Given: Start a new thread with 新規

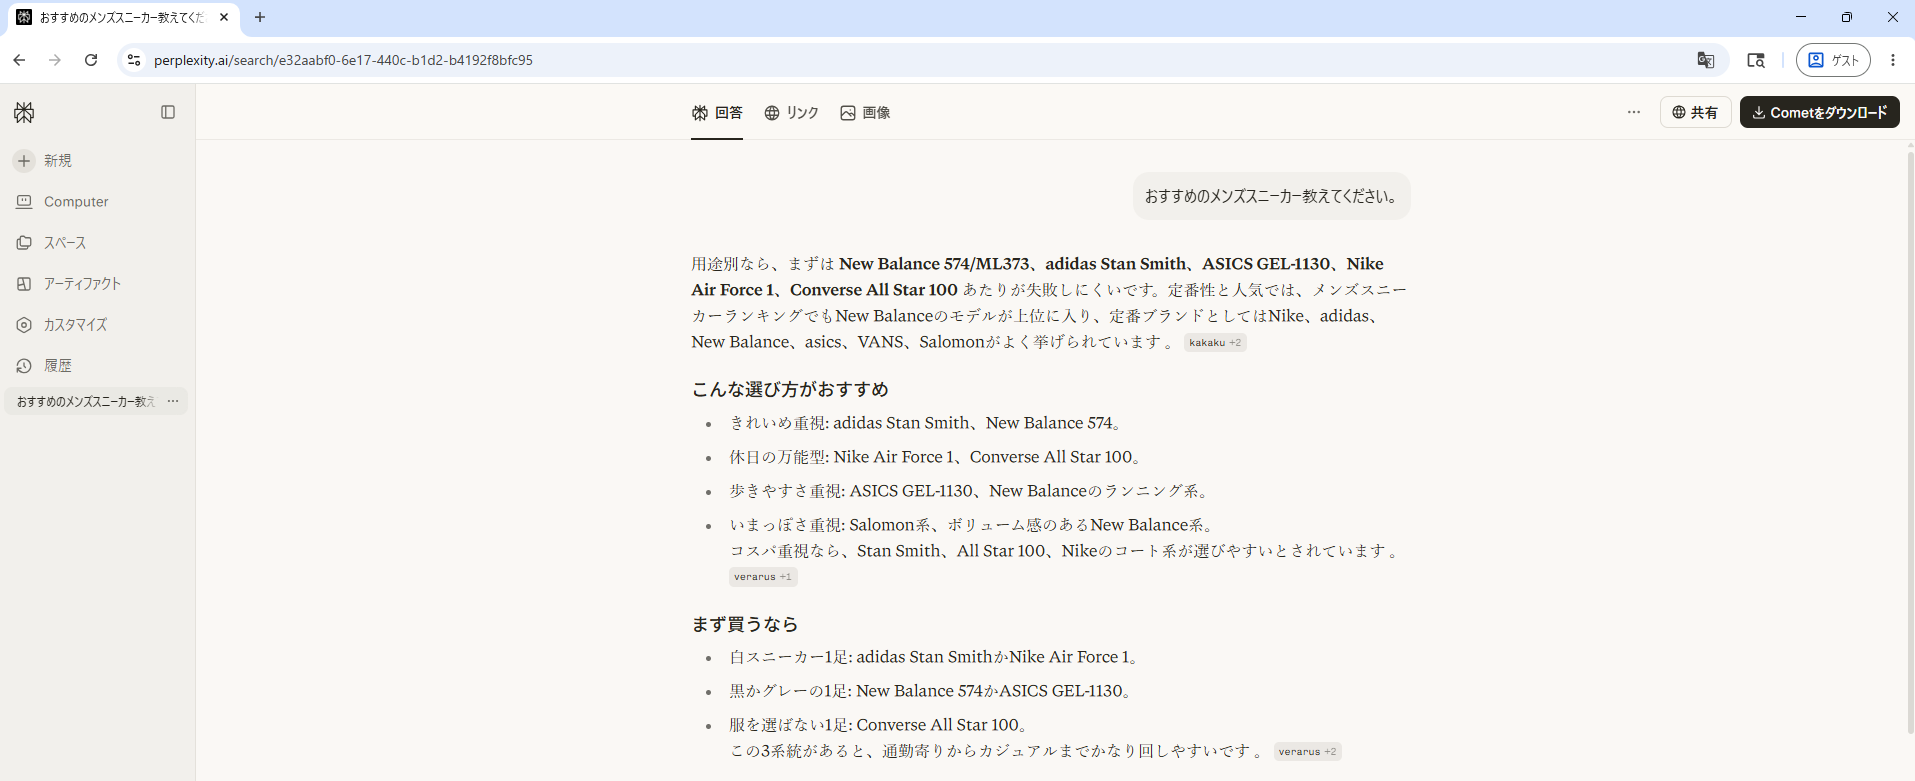Looking at the screenshot, I should (x=42, y=160).
